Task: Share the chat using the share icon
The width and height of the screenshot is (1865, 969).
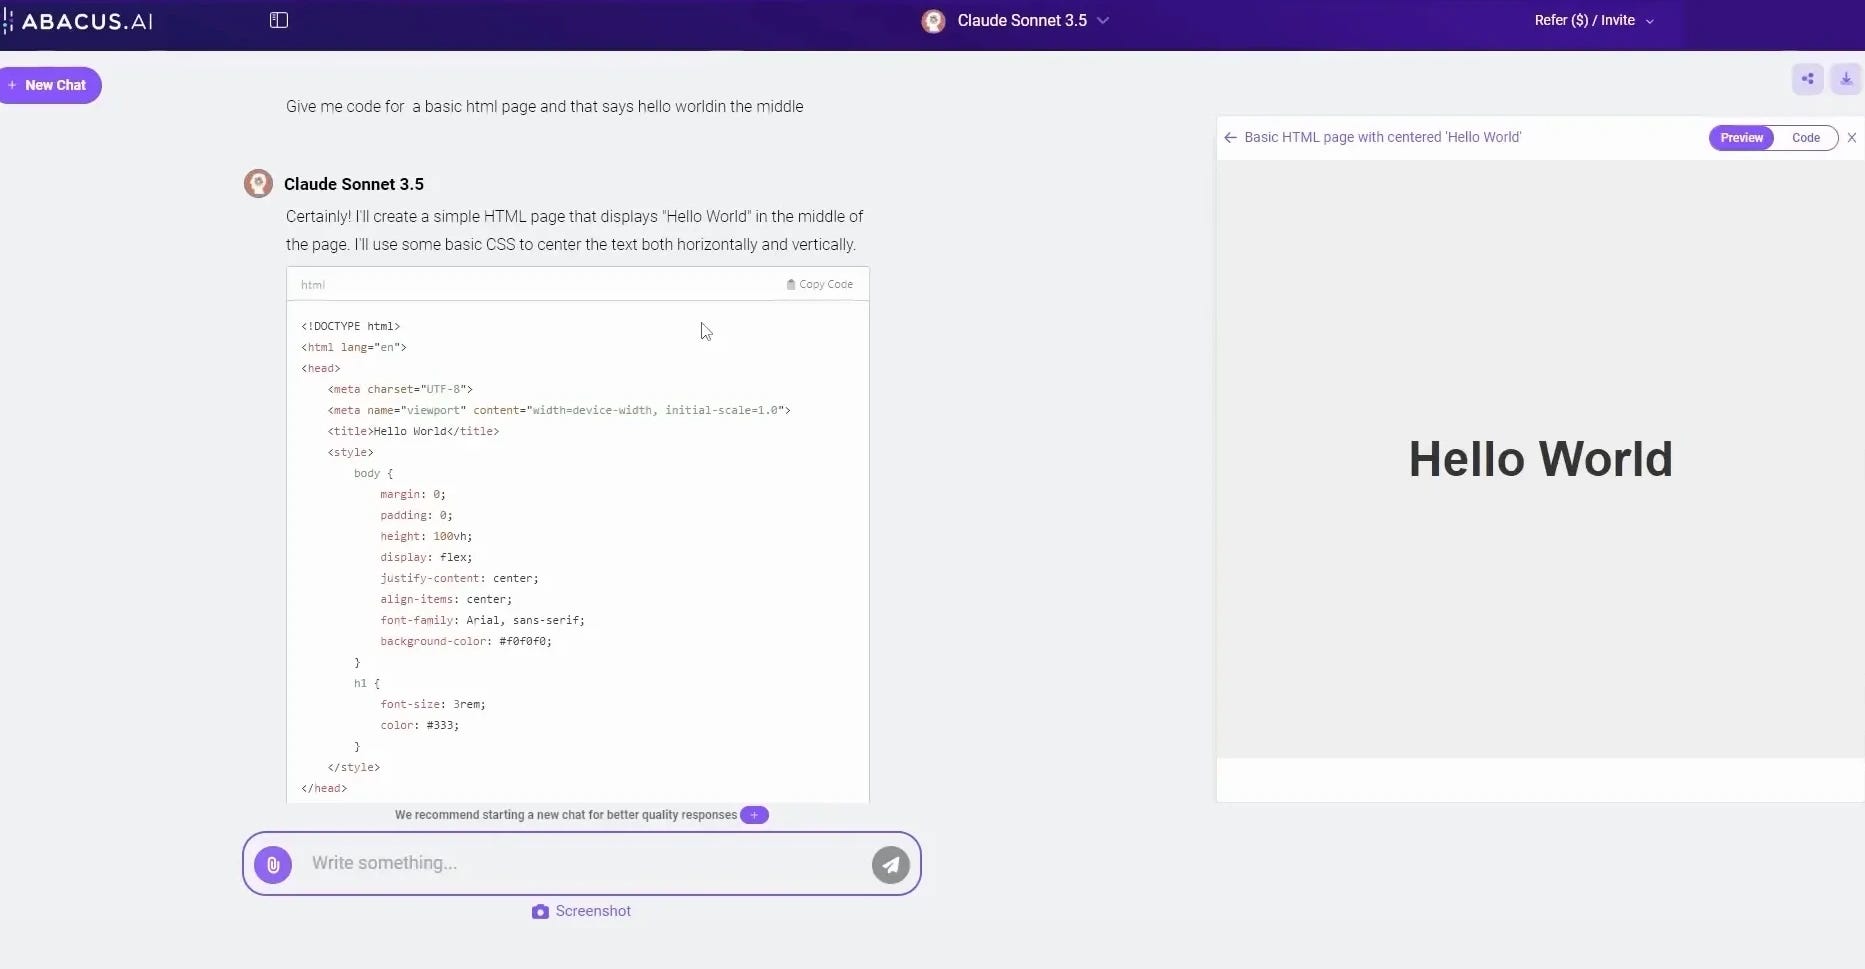Action: coord(1807,78)
